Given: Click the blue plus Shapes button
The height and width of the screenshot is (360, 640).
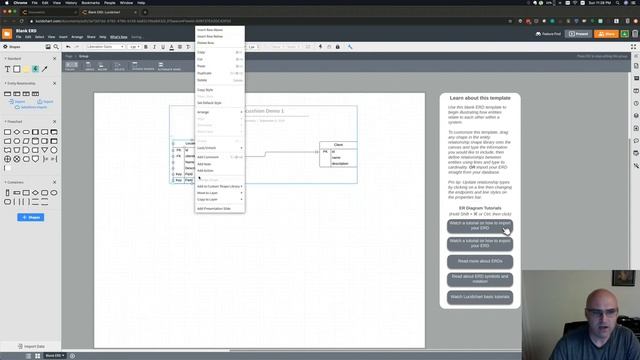Looking at the screenshot, I should click(x=31, y=218).
